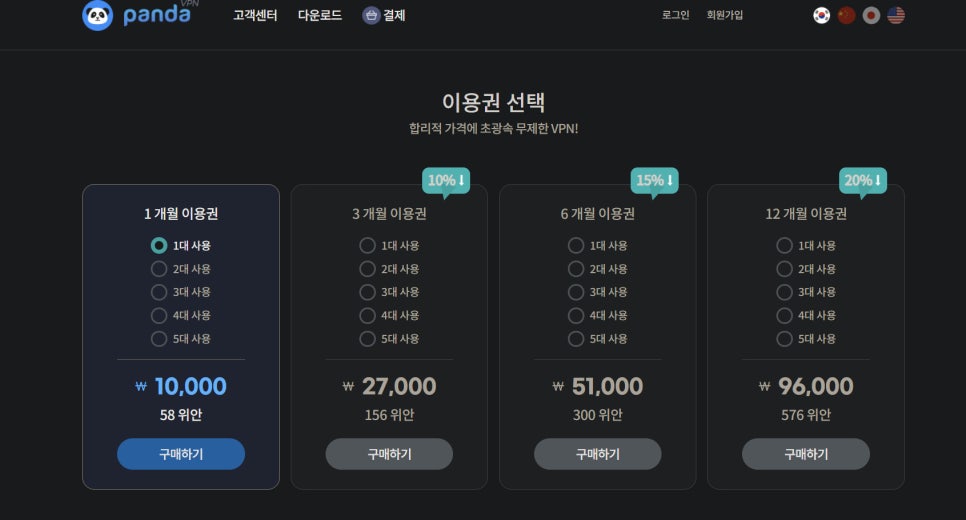This screenshot has width=966, height=520.
Task: Switch language to Korean flag
Action: pos(821,15)
